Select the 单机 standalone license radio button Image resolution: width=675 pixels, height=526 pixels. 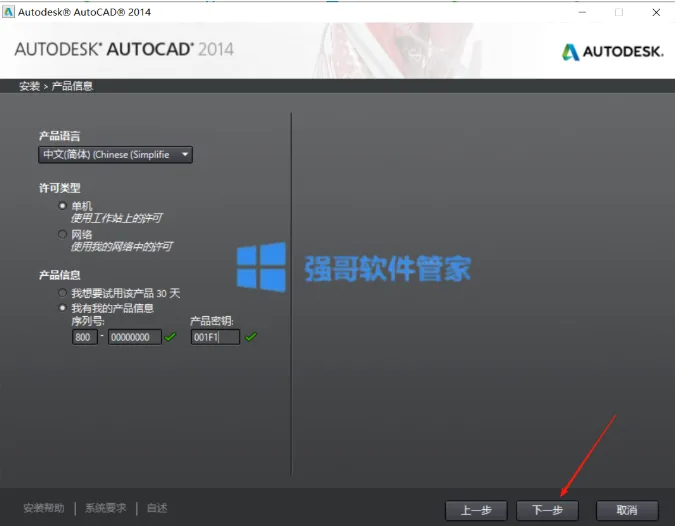pos(62,206)
